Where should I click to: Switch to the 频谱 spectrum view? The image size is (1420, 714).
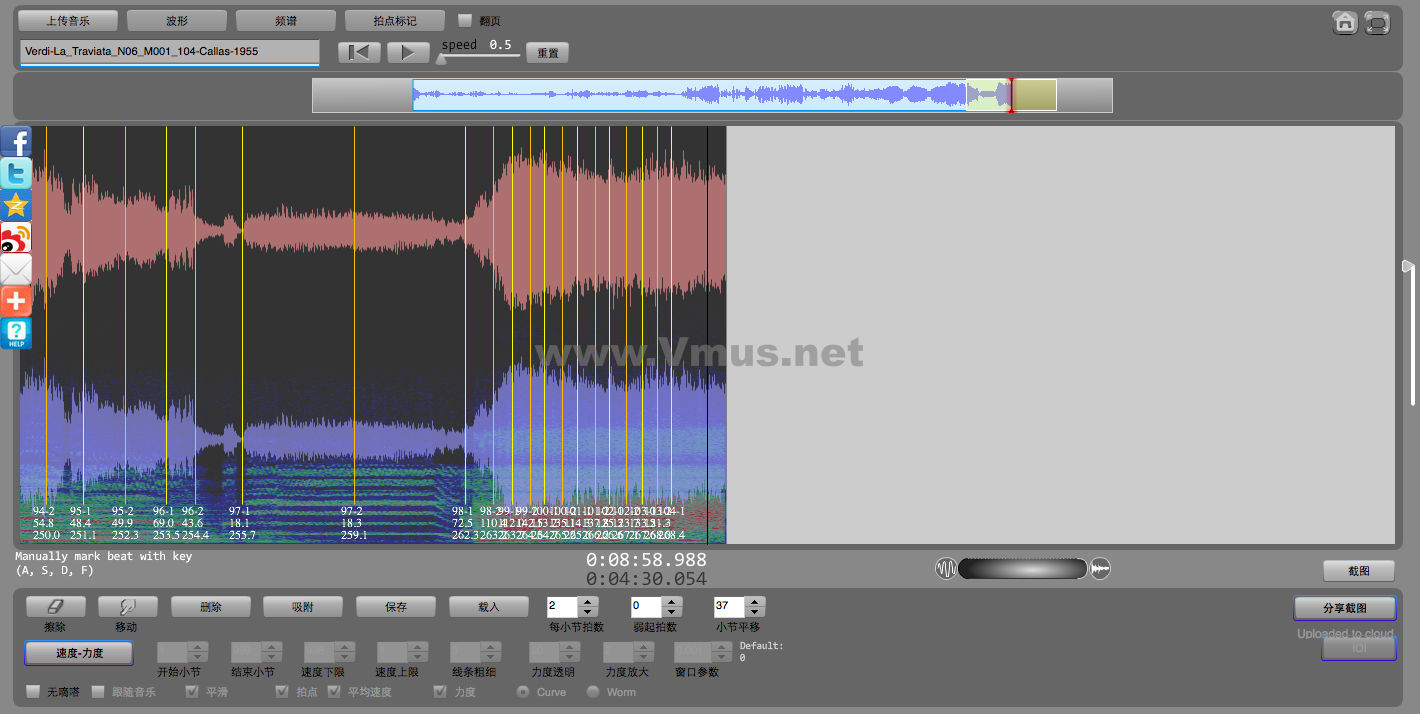285,20
